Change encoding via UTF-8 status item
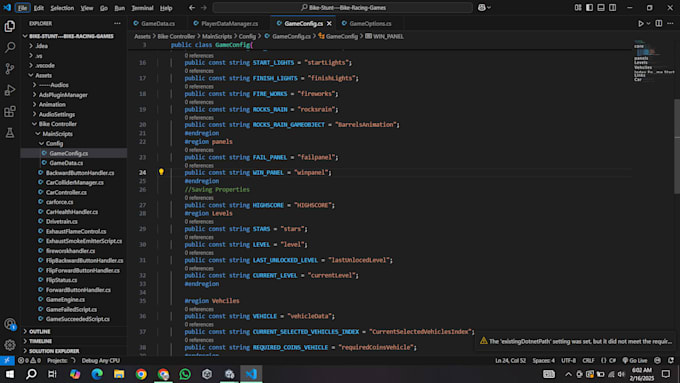Screen dimensions: 680x383 [x=569, y=360]
